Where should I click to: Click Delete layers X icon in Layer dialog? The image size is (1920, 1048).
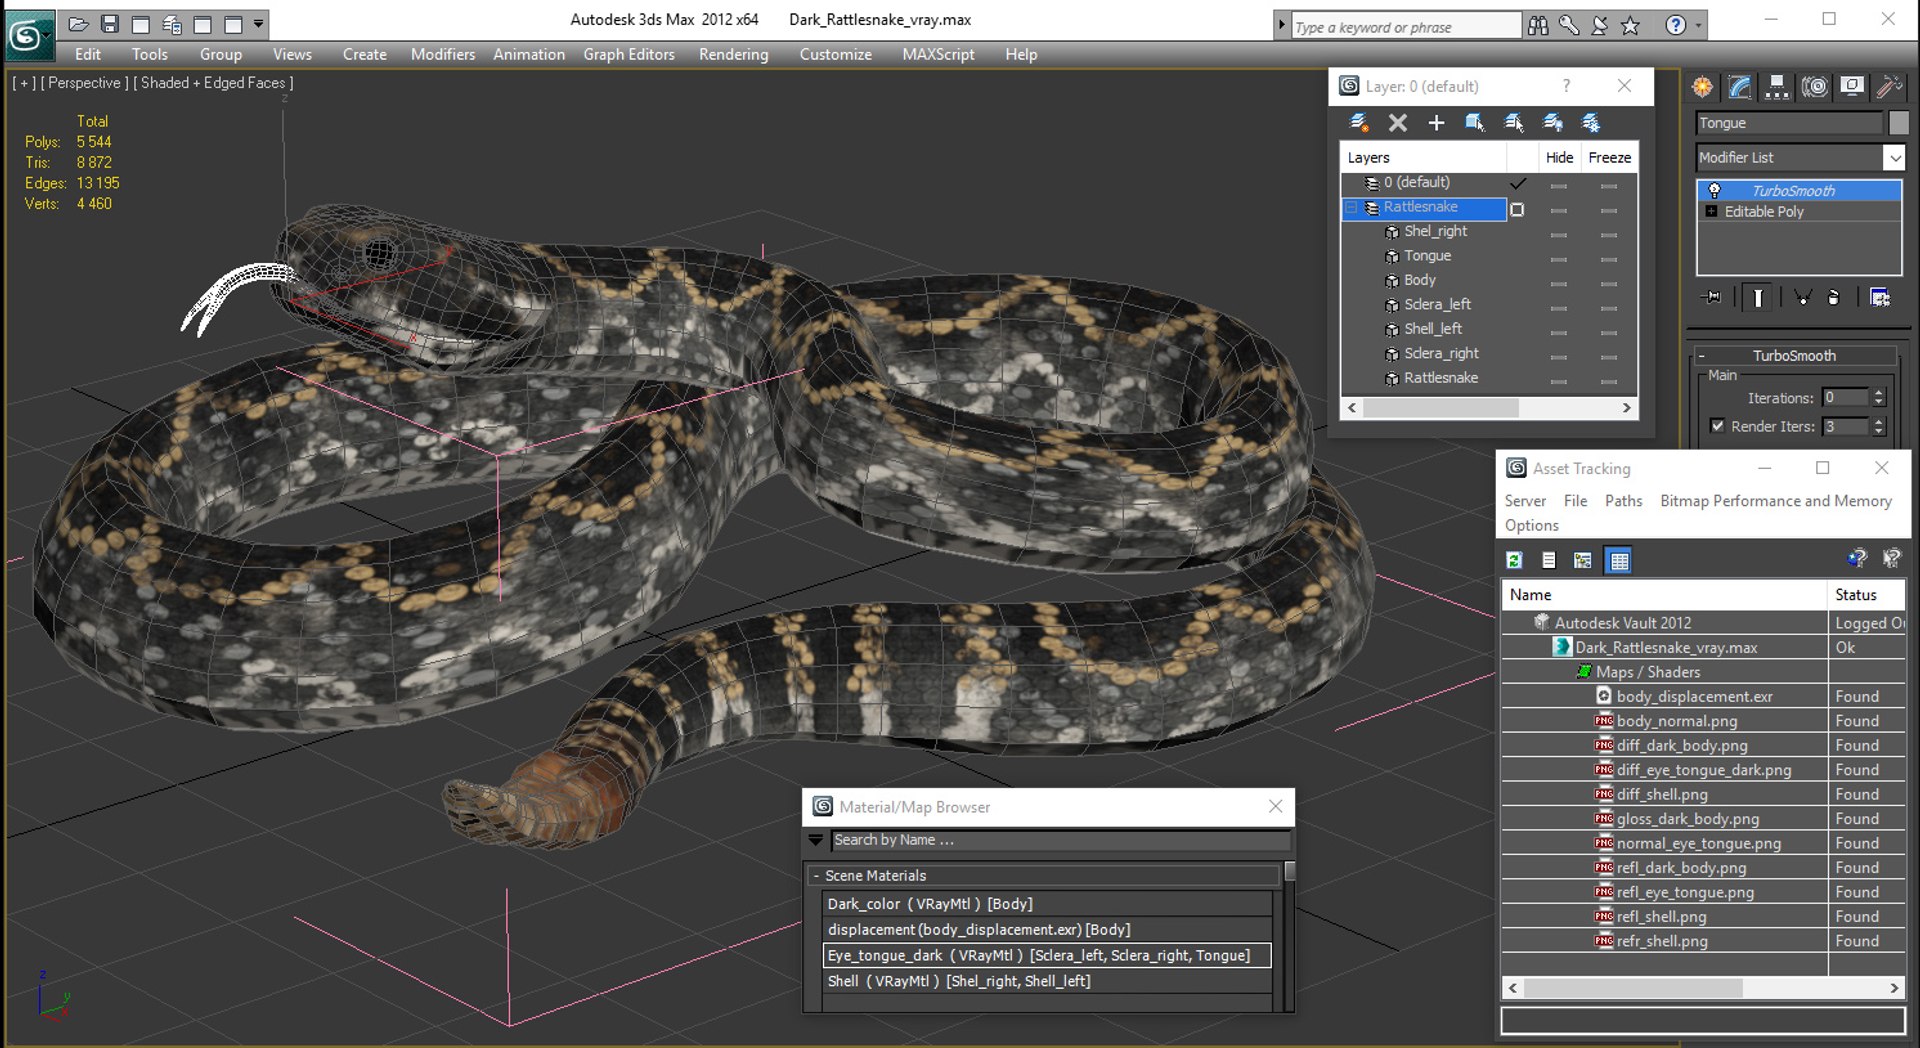pos(1398,123)
